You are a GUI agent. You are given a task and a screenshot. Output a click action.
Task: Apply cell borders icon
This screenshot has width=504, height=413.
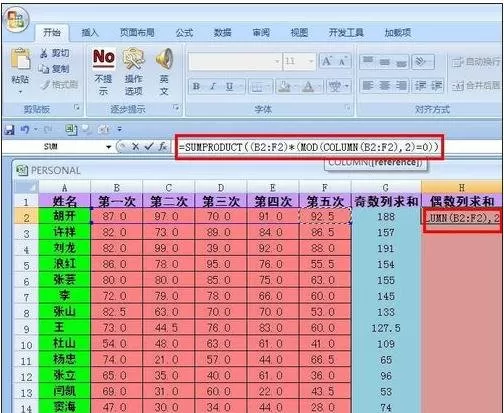[x=257, y=87]
